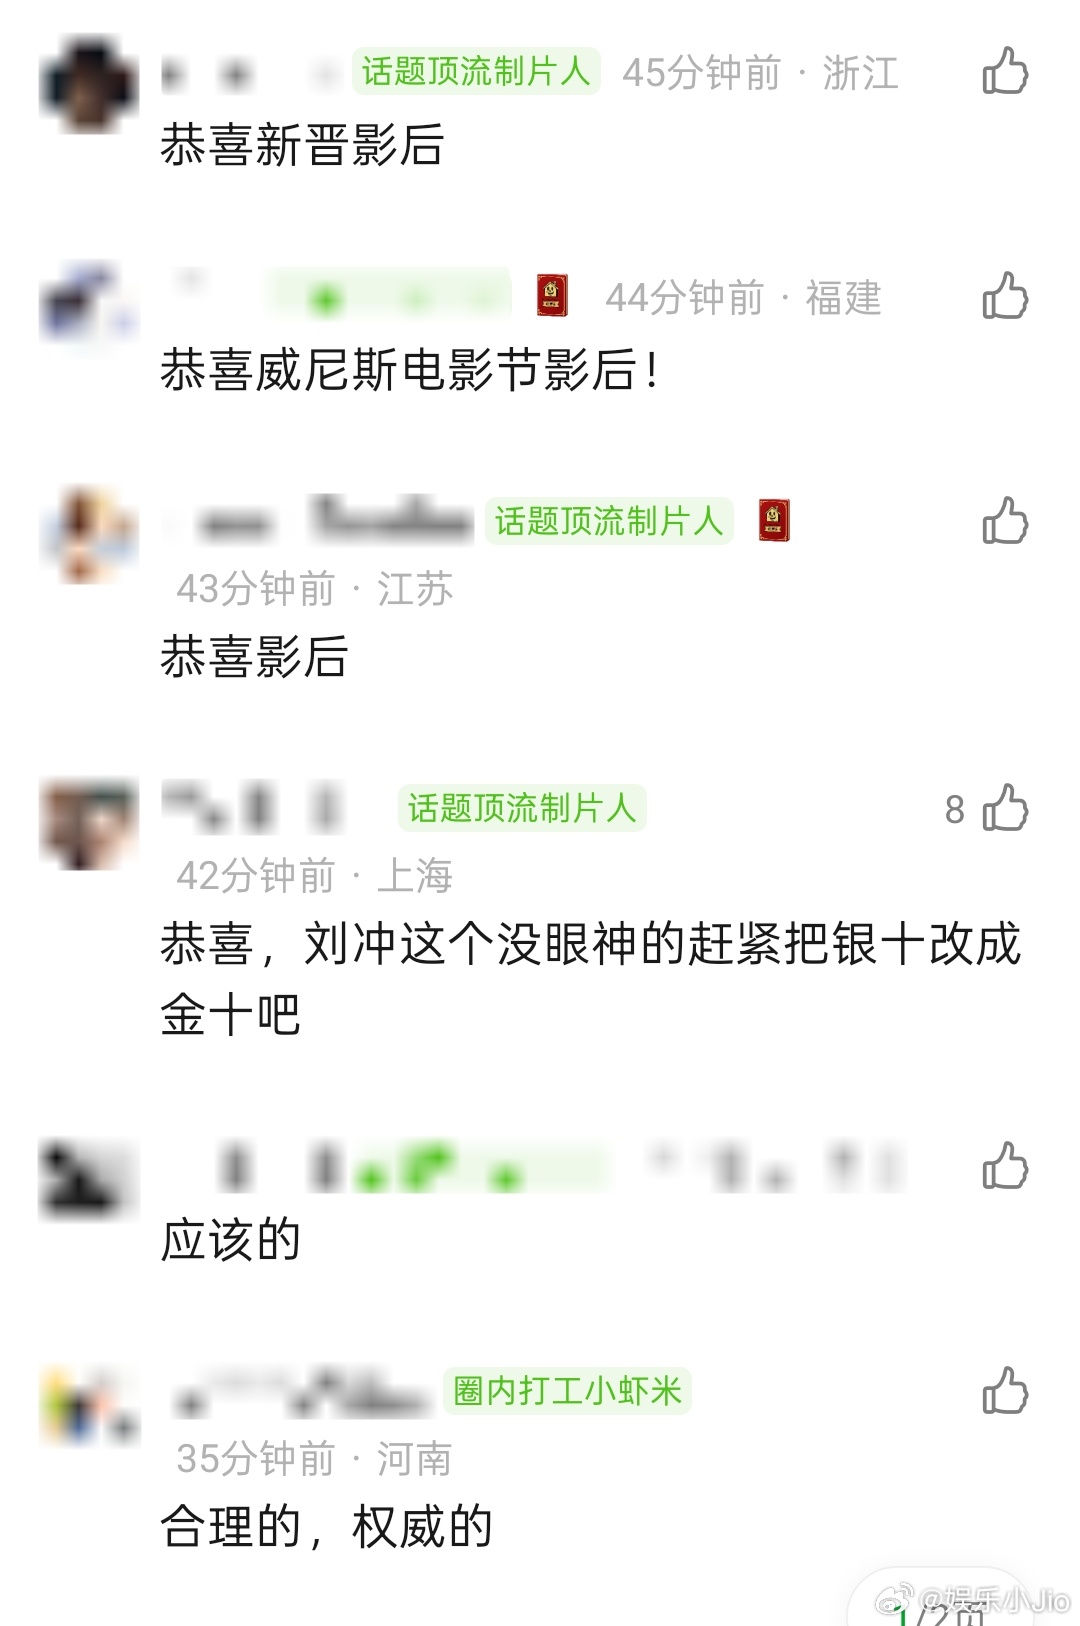Open the '话题顶流制片人' tag on Jiangsu comment
This screenshot has height=1626, width=1080.
pyautogui.click(x=609, y=521)
